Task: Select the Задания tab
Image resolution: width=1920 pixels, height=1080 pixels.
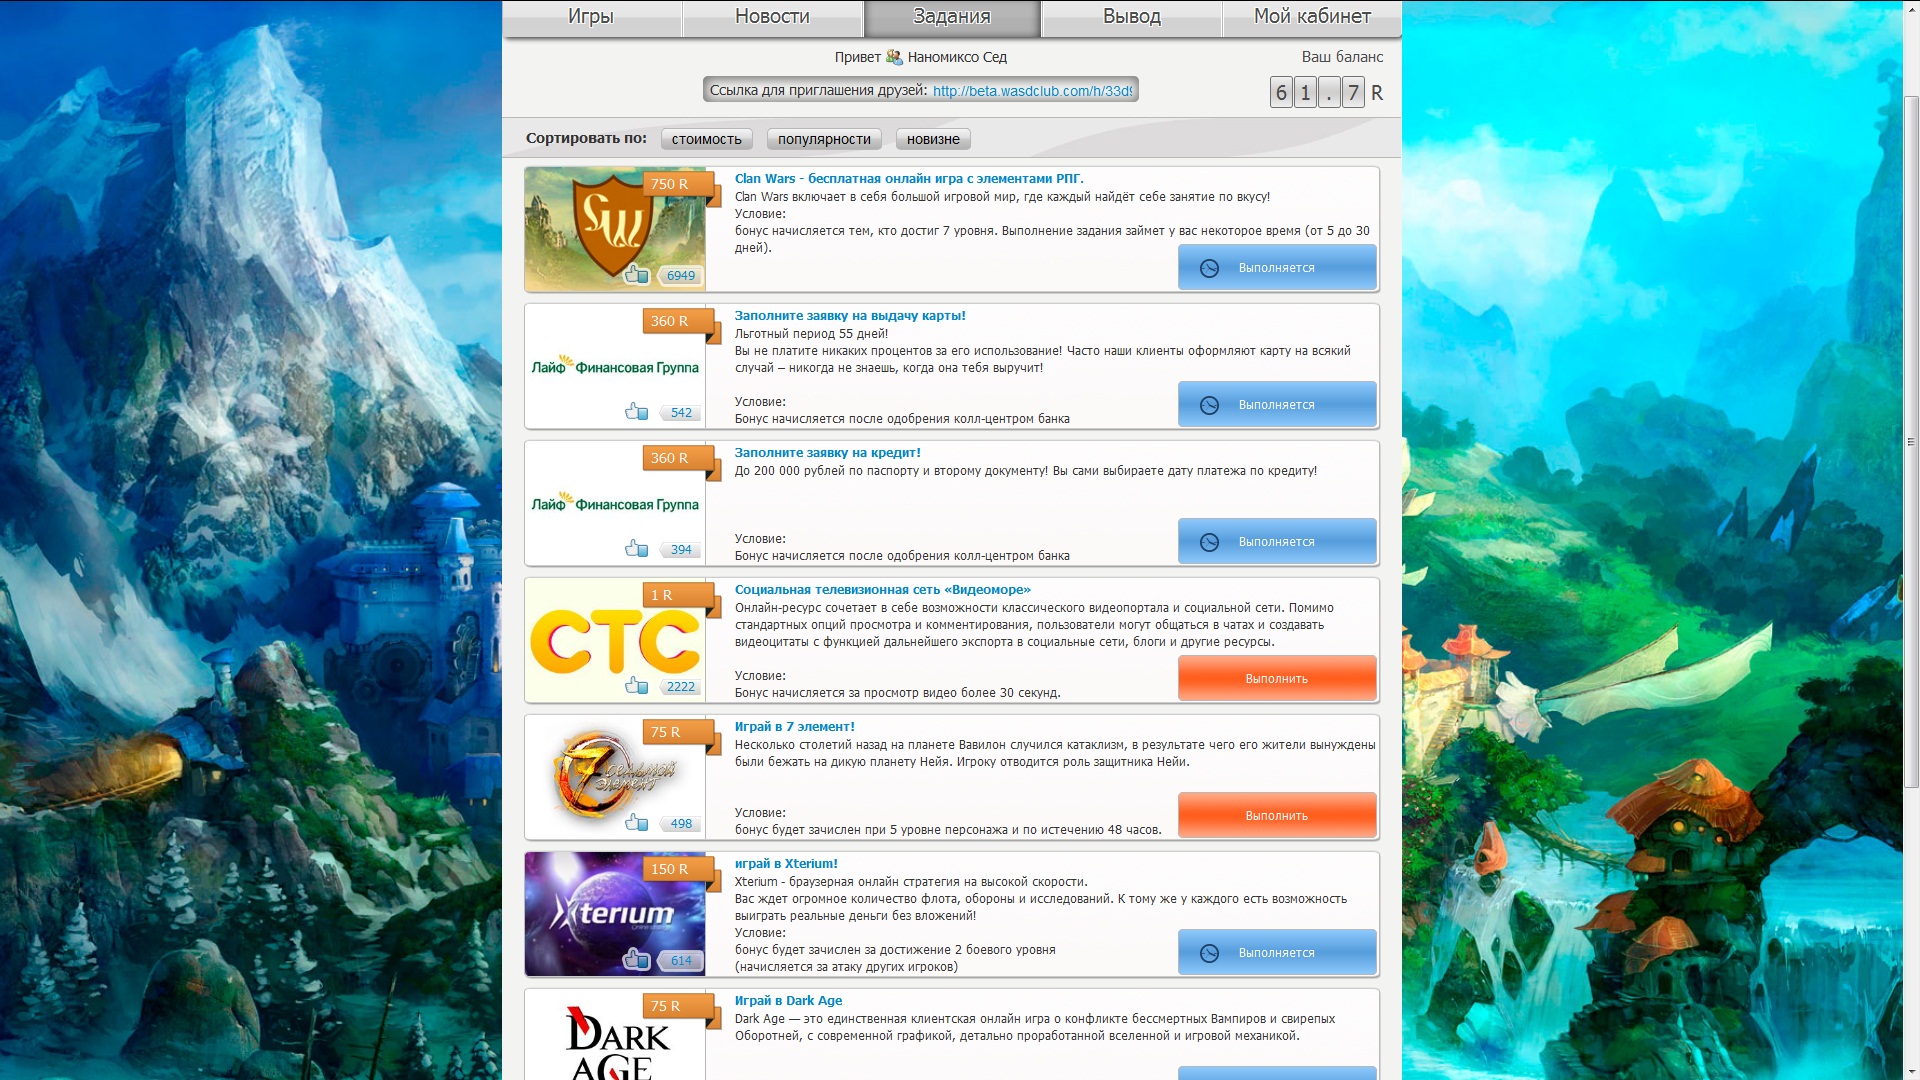Action: [x=952, y=17]
